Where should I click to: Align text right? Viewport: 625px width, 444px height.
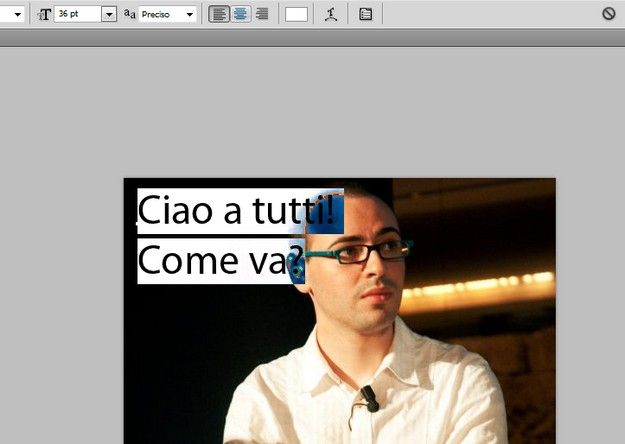(262, 14)
